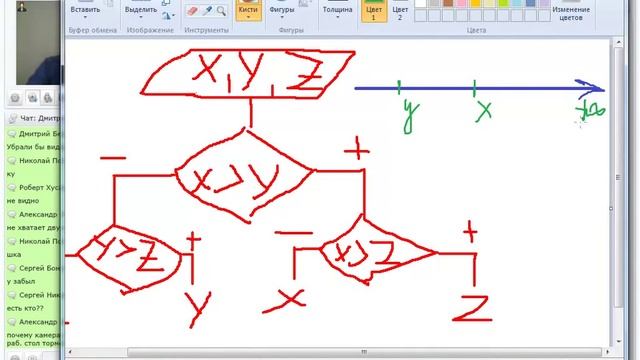
Task: Pick the gold orange color swatch
Action: click(x=476, y=3)
